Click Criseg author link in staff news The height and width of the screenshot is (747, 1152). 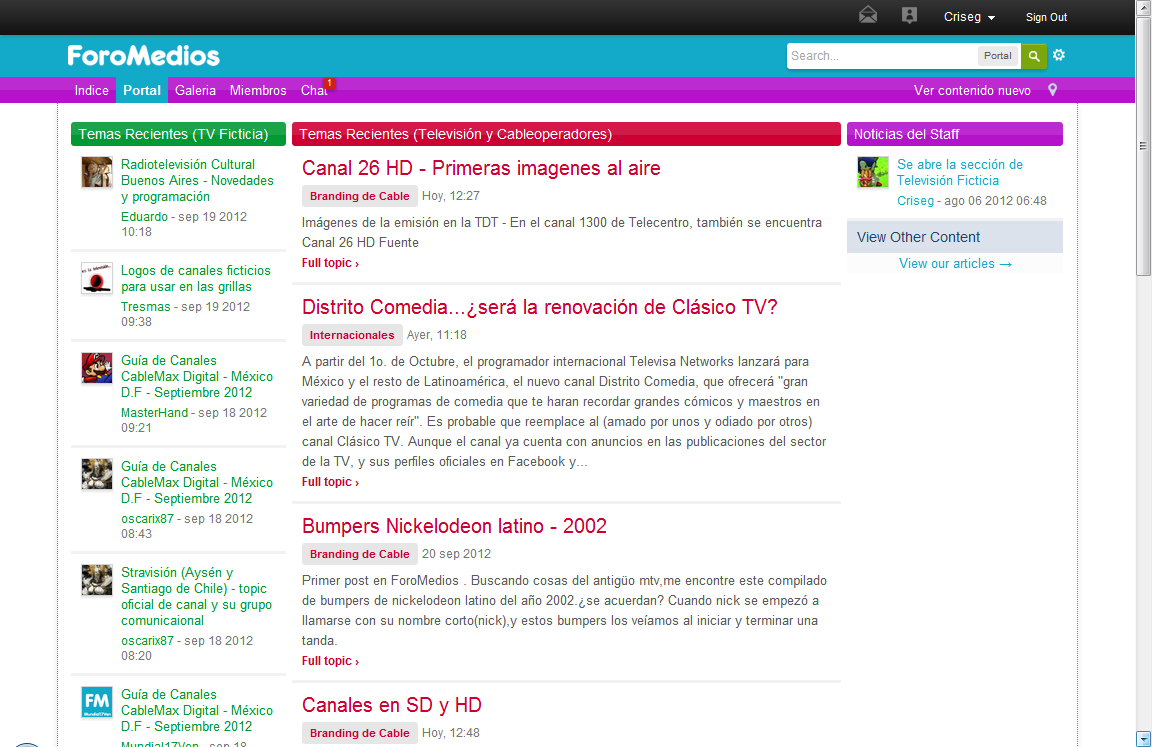[915, 201]
